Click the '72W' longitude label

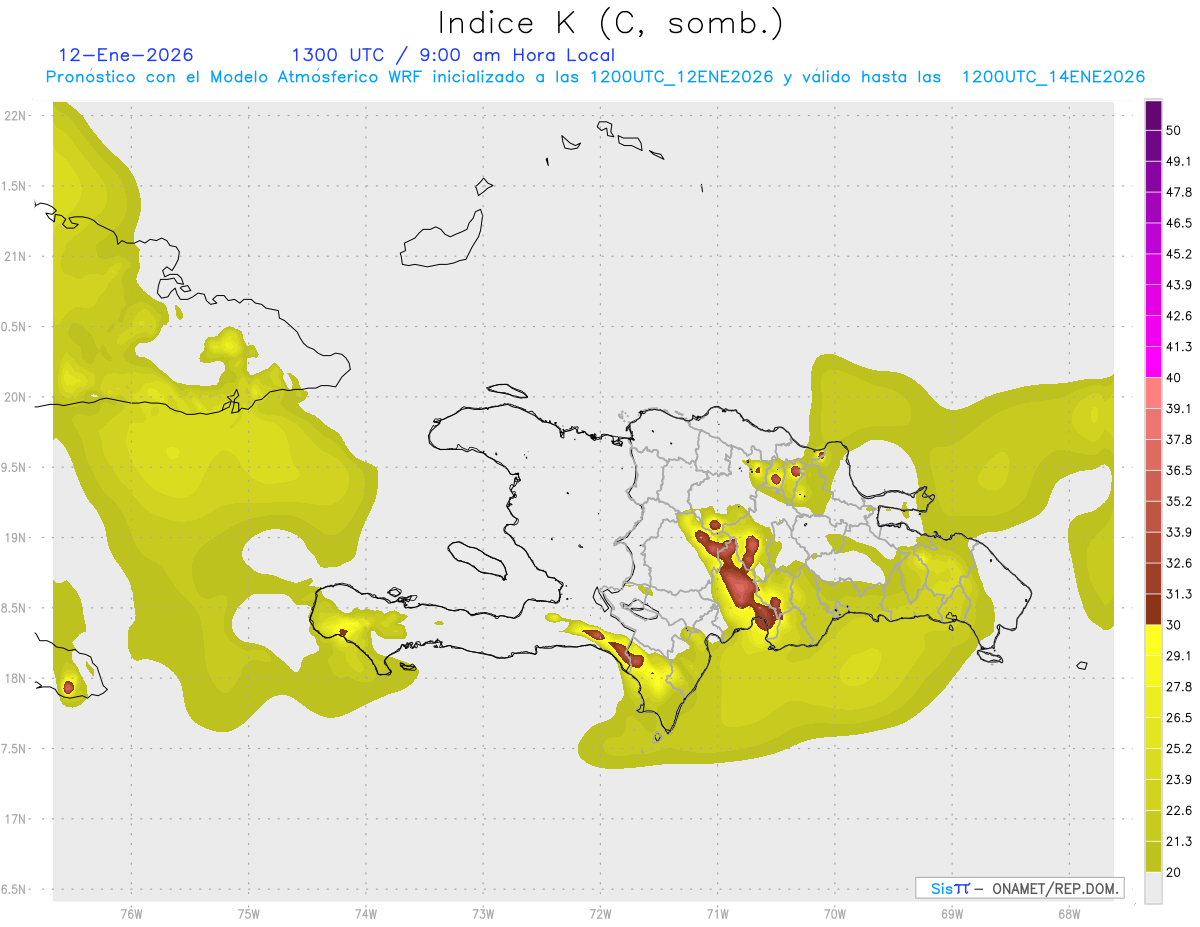click(600, 914)
